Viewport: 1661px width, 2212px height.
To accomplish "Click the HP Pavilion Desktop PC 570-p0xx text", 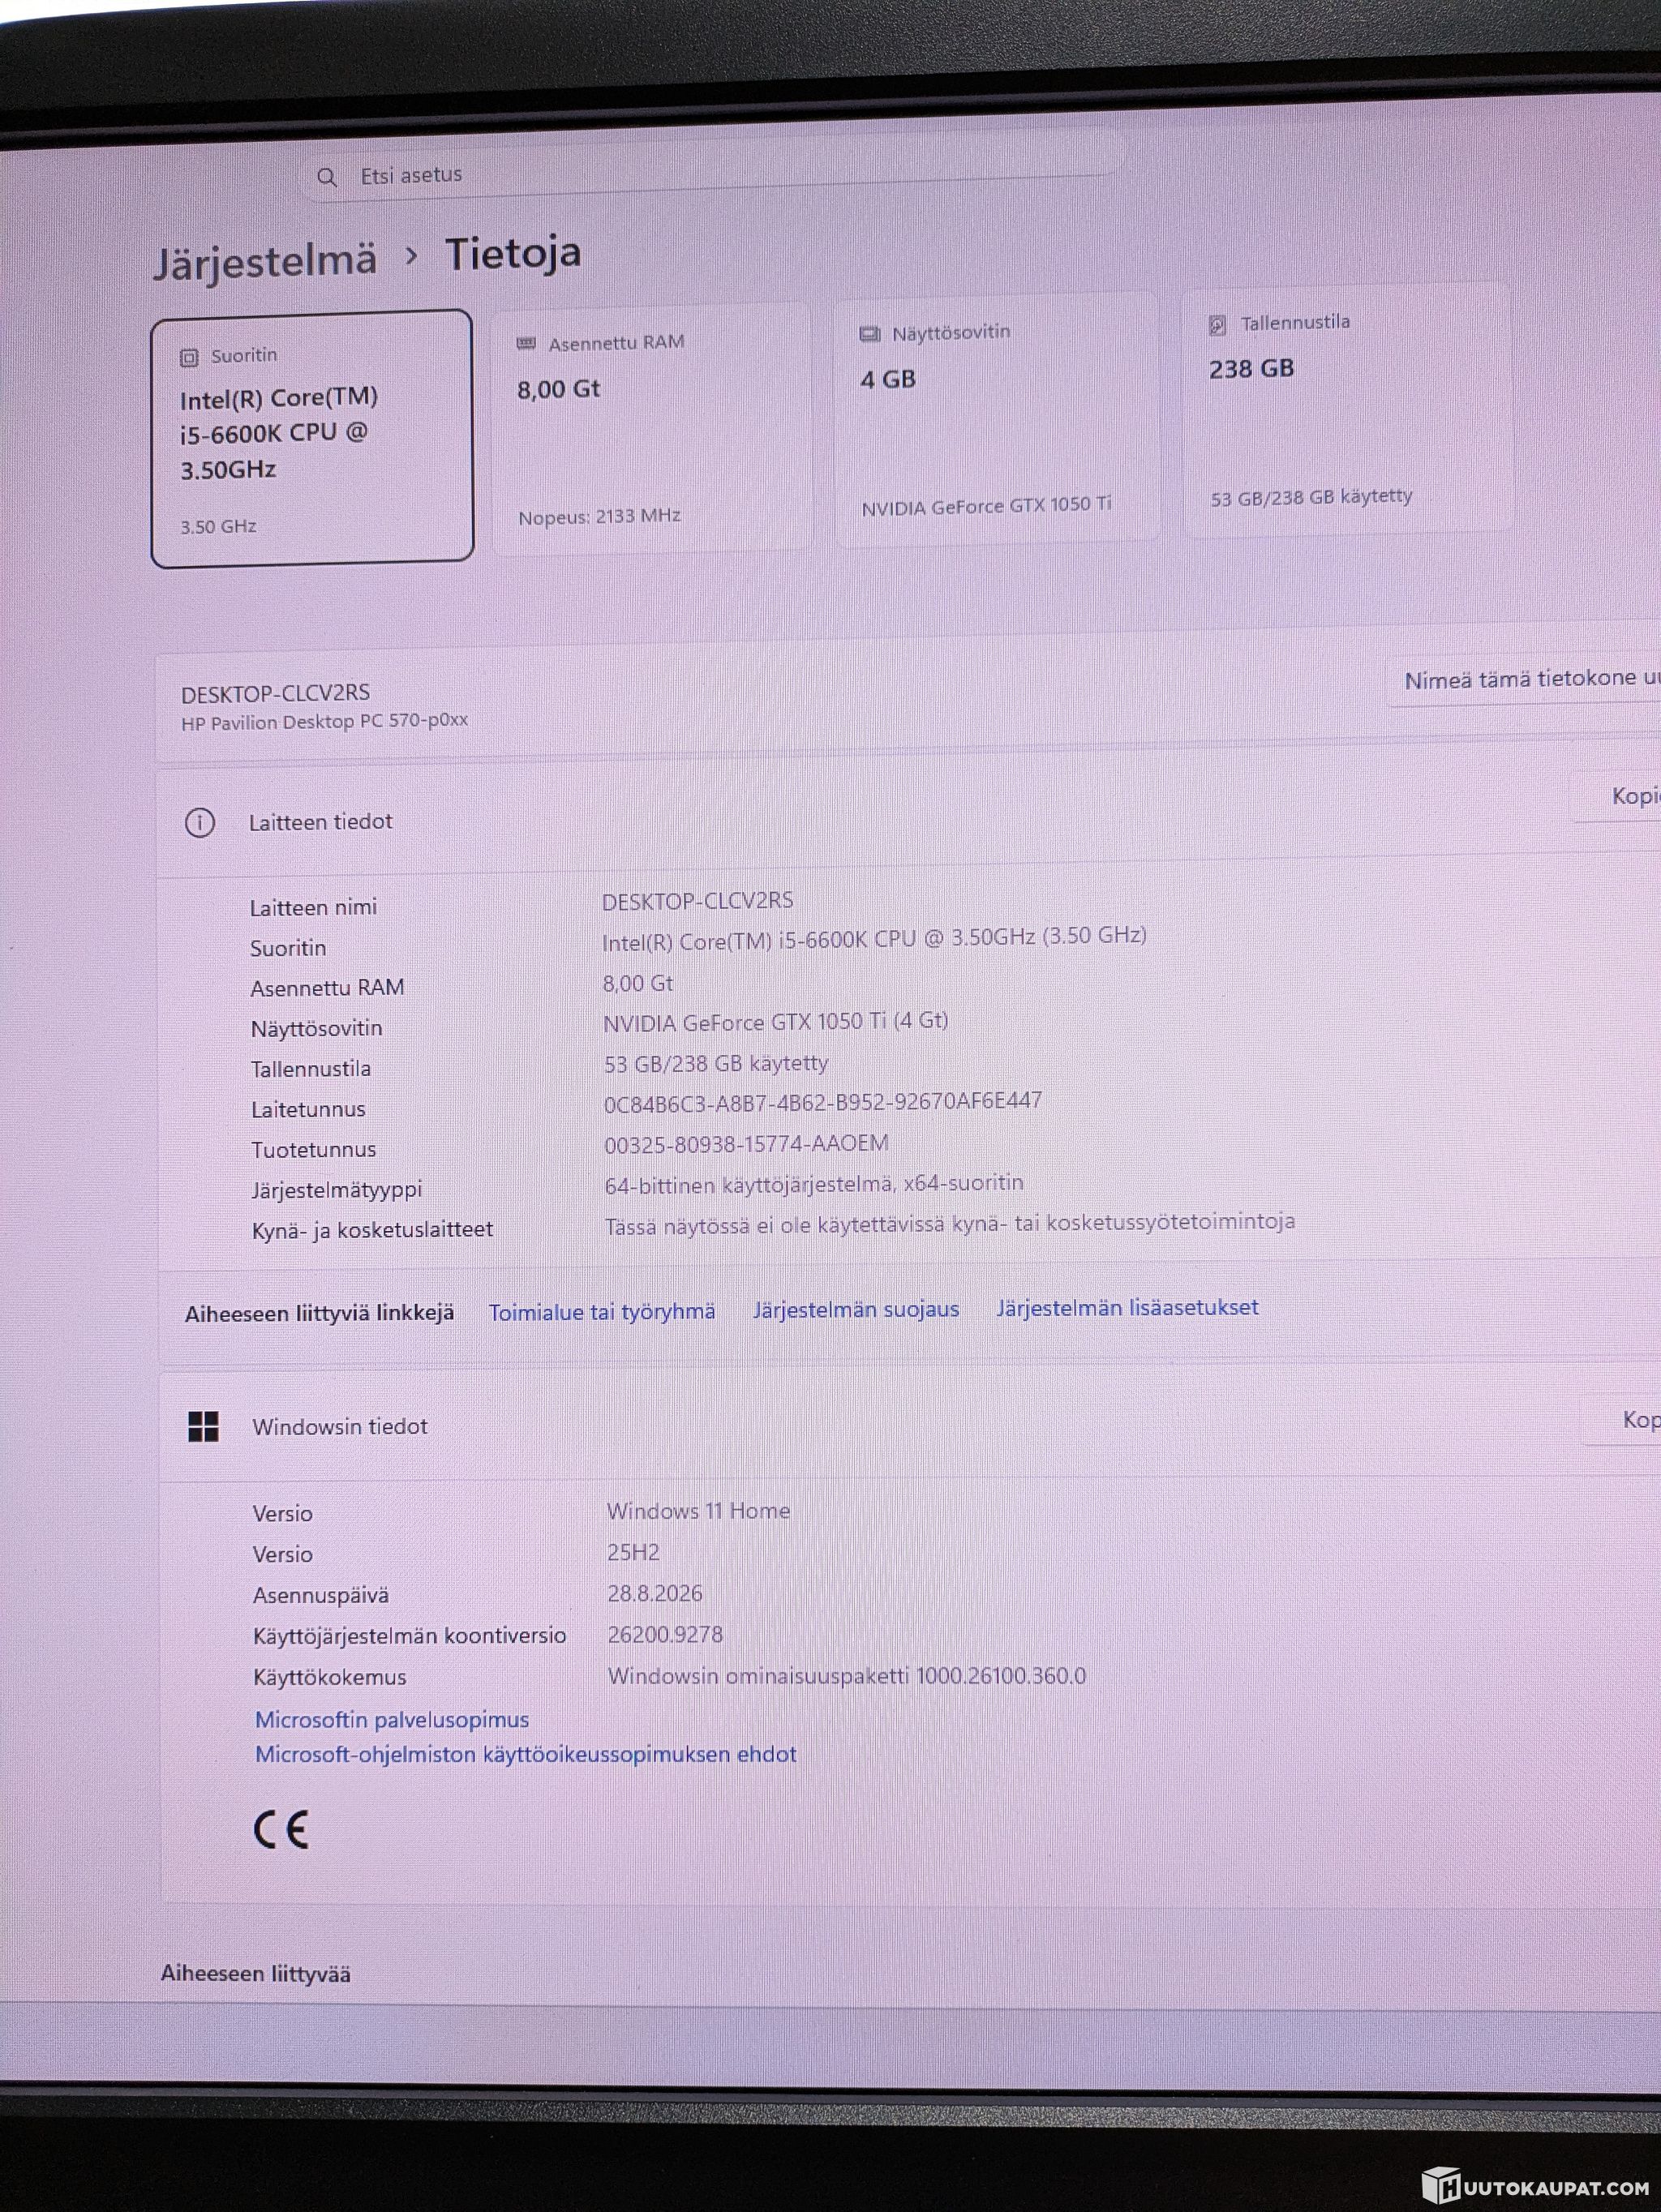I will point(325,722).
